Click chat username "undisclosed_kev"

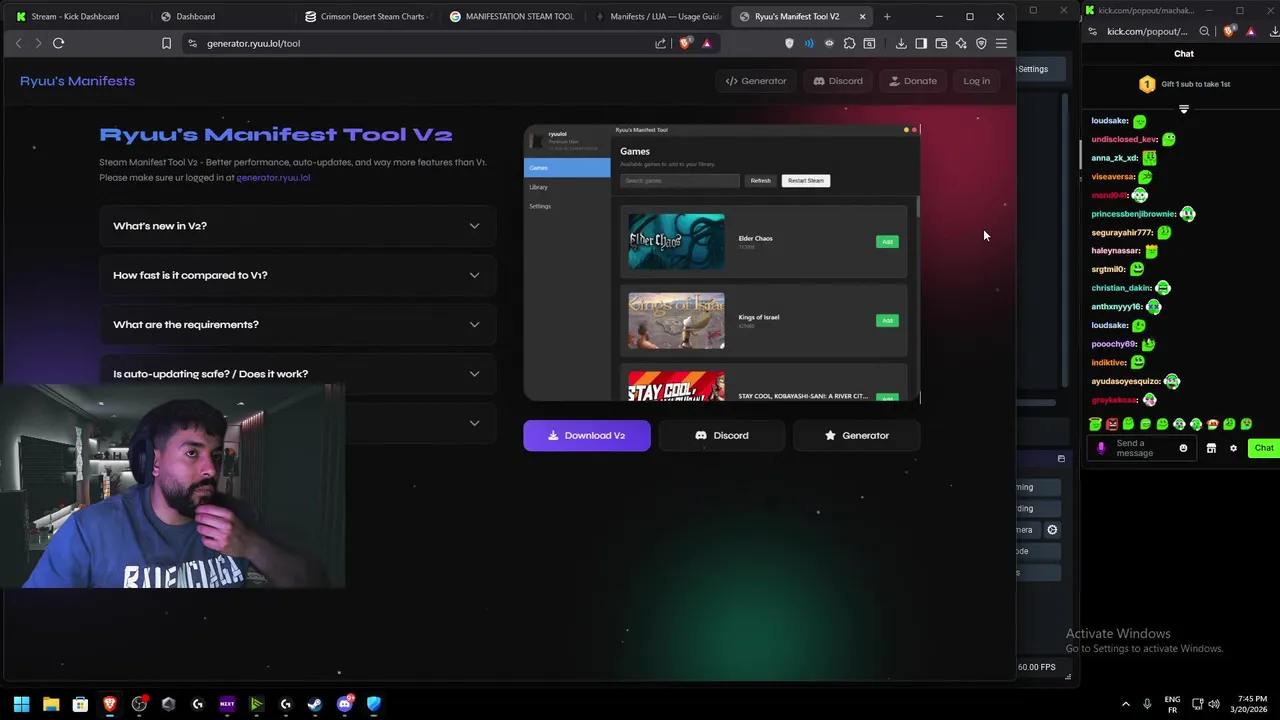pyautogui.click(x=1124, y=140)
